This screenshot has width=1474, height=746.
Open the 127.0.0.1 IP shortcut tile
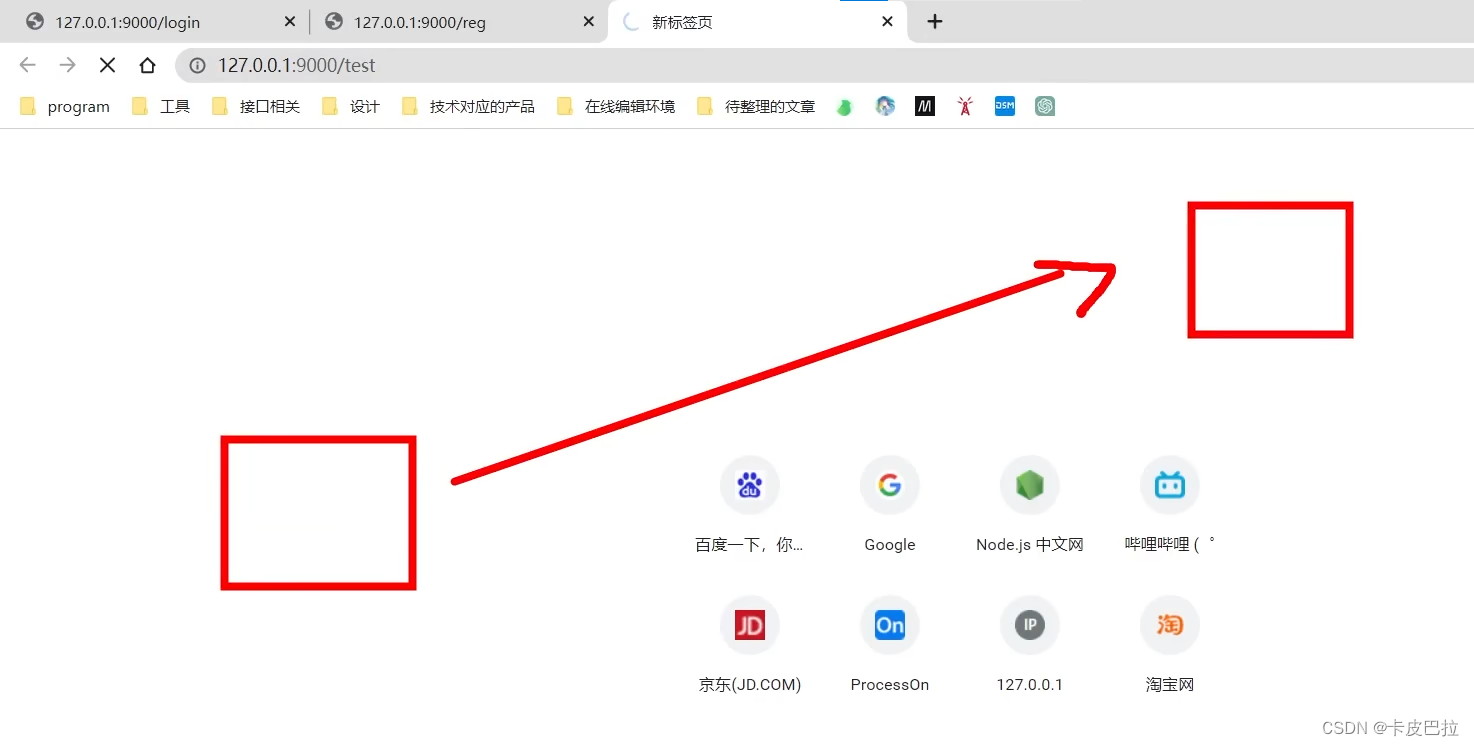click(1030, 626)
